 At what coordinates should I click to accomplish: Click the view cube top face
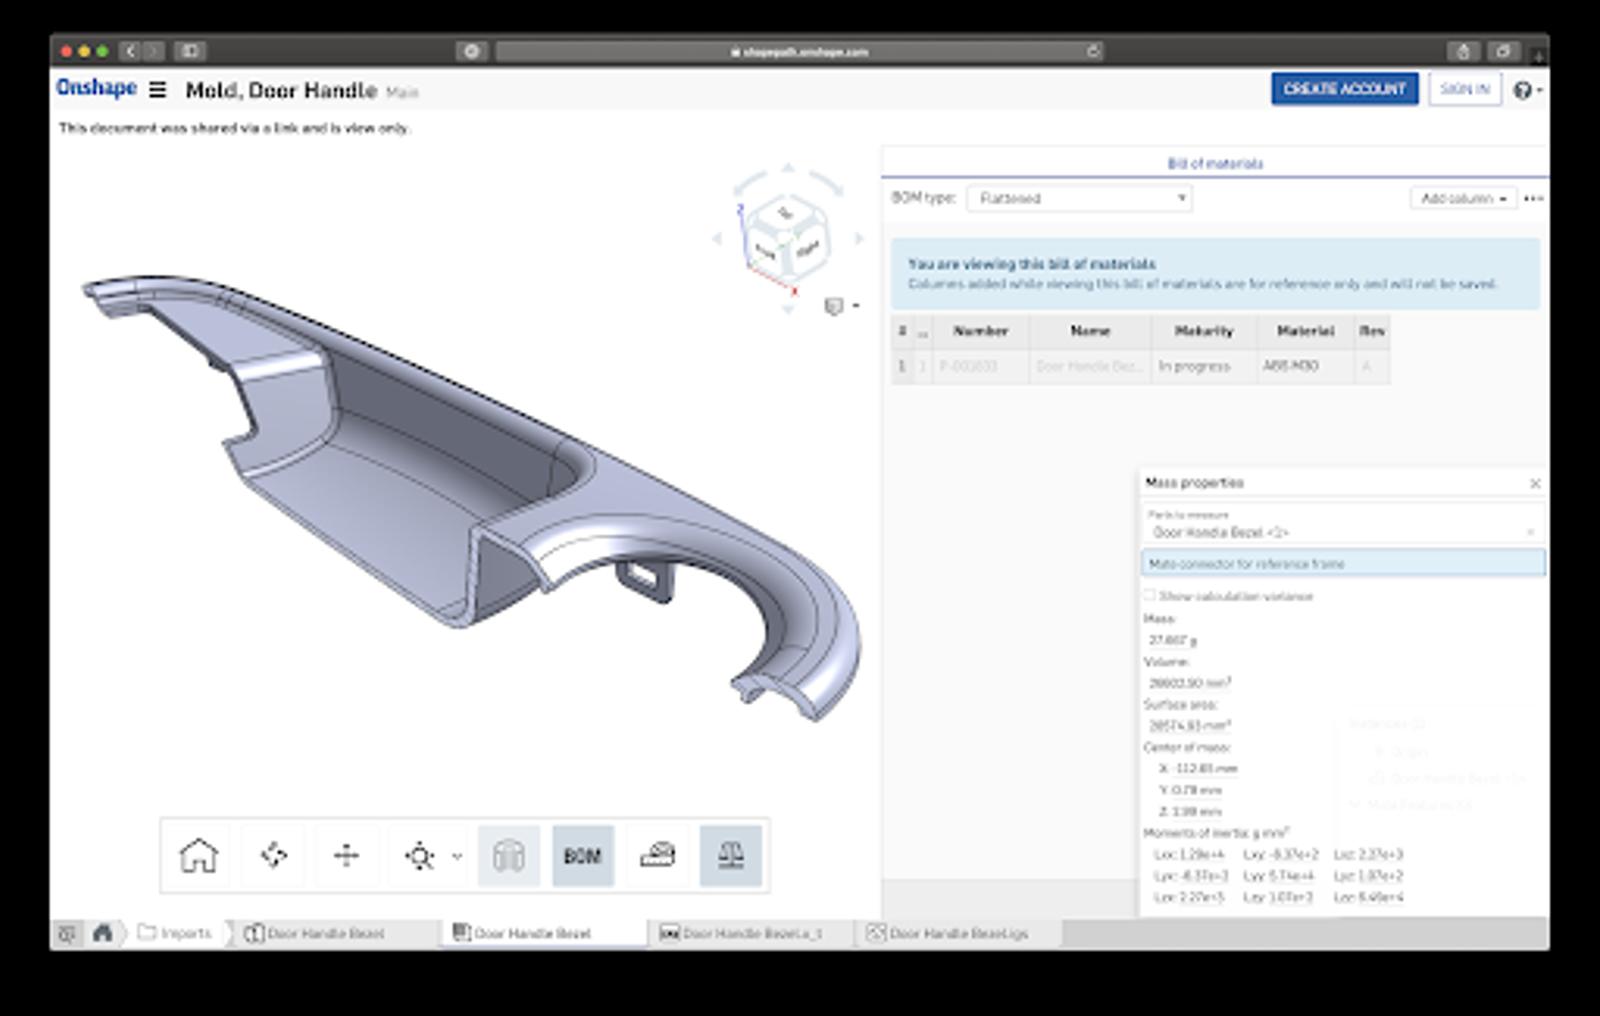[786, 213]
